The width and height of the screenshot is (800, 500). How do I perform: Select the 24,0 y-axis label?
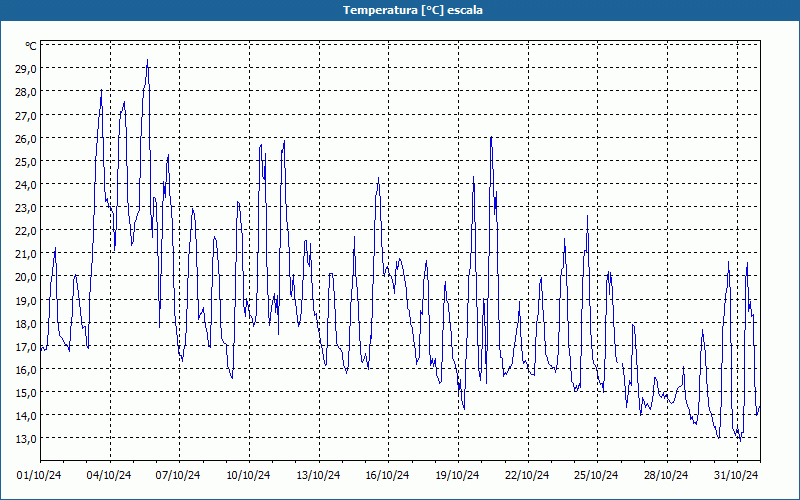(26, 185)
